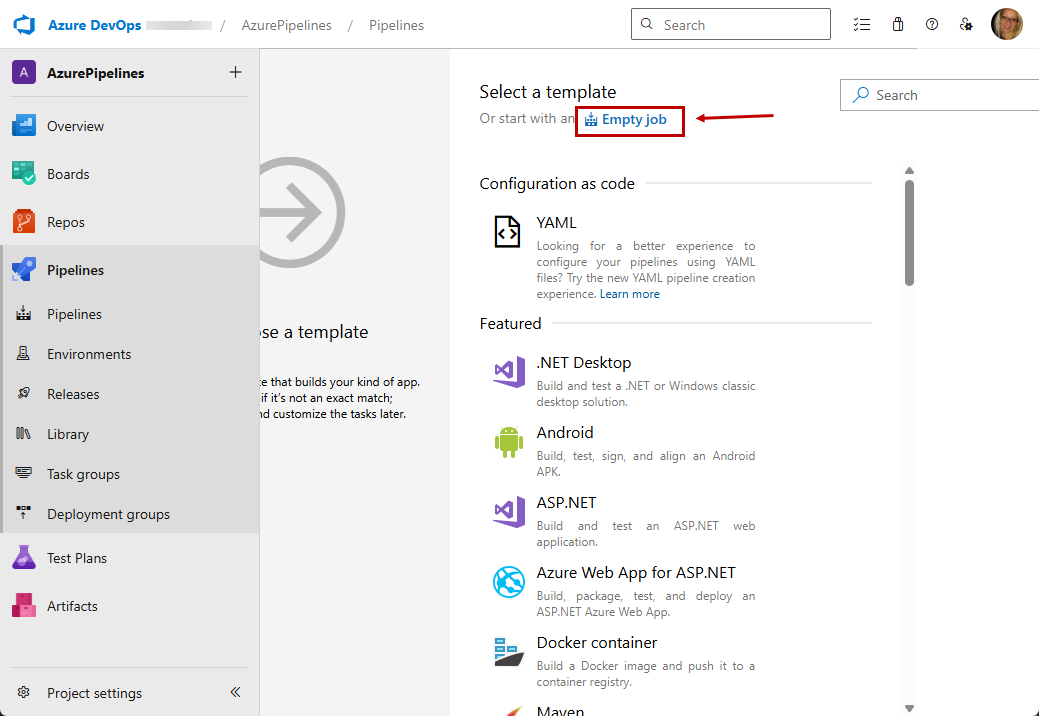Click the Artifacts sidebar icon

click(24, 605)
